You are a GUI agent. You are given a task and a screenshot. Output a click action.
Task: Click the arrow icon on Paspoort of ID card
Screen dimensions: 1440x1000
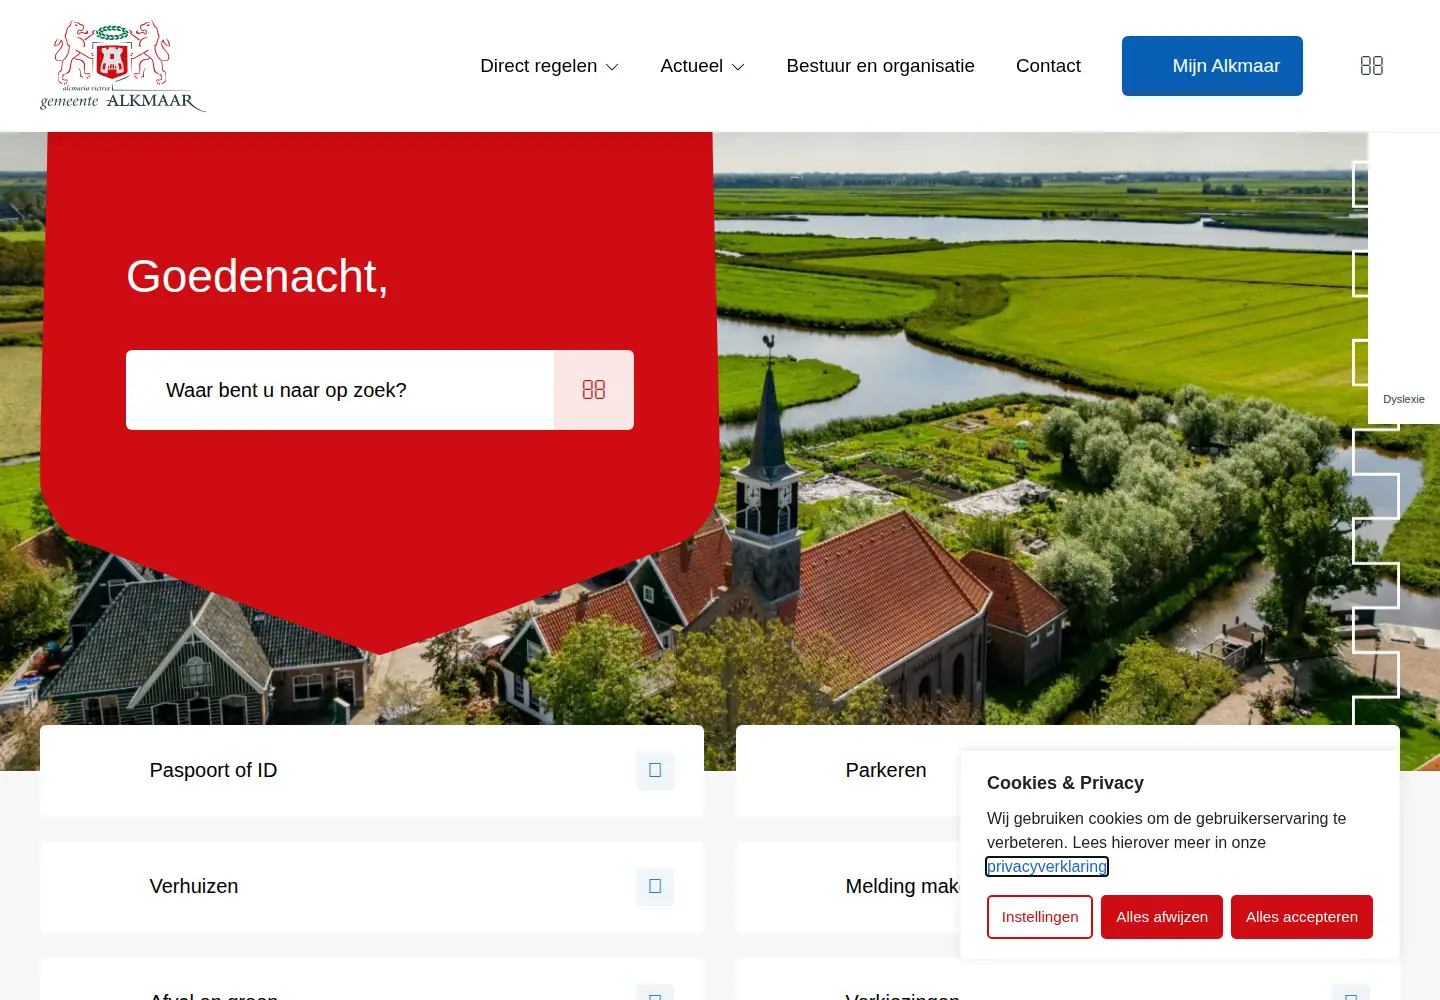coord(655,770)
